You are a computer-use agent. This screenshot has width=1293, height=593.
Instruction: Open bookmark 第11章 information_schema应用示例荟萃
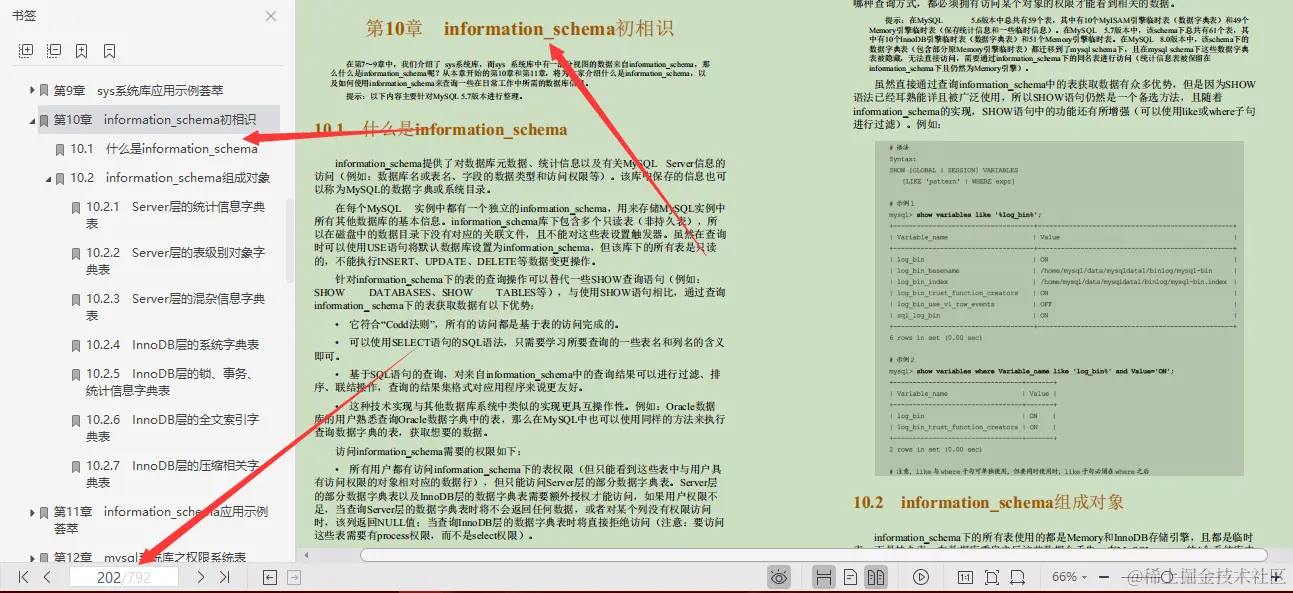(161, 519)
